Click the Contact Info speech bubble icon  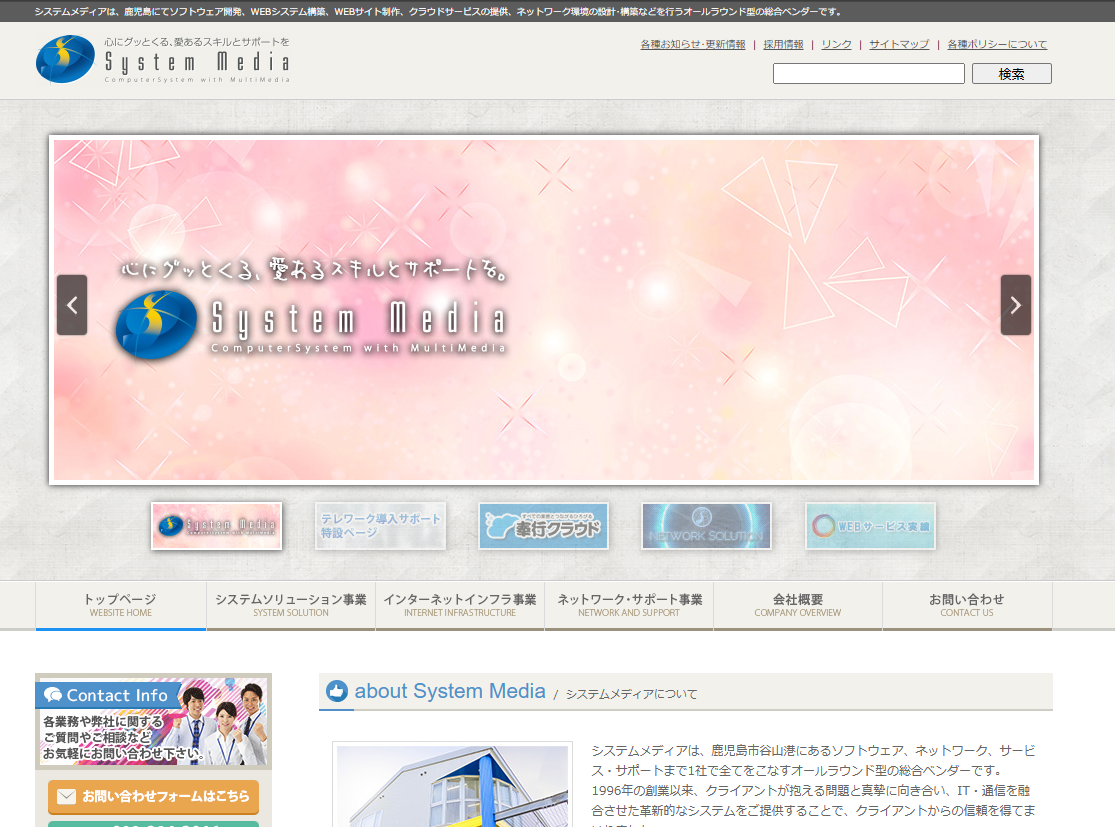click(x=53, y=695)
